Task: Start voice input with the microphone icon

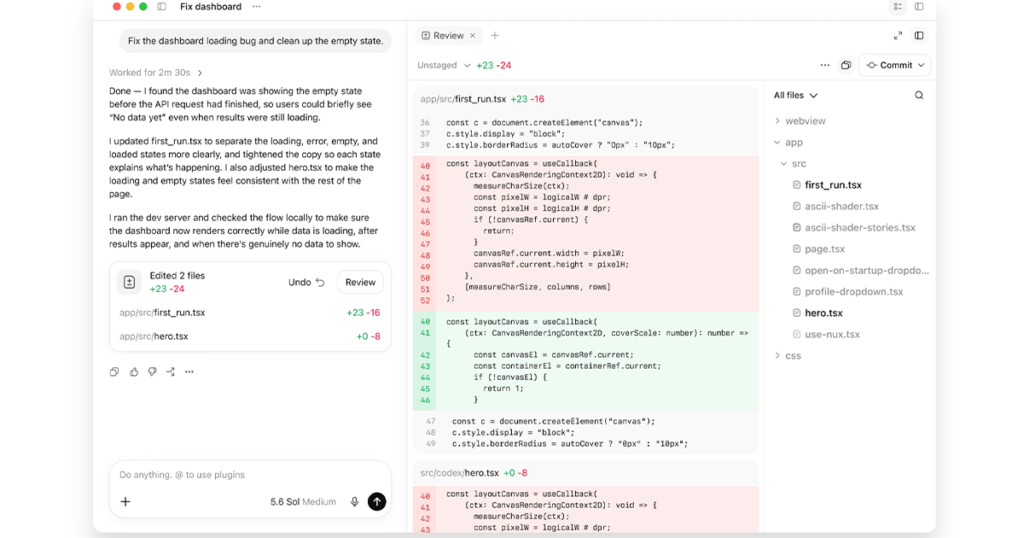Action: tap(354, 501)
